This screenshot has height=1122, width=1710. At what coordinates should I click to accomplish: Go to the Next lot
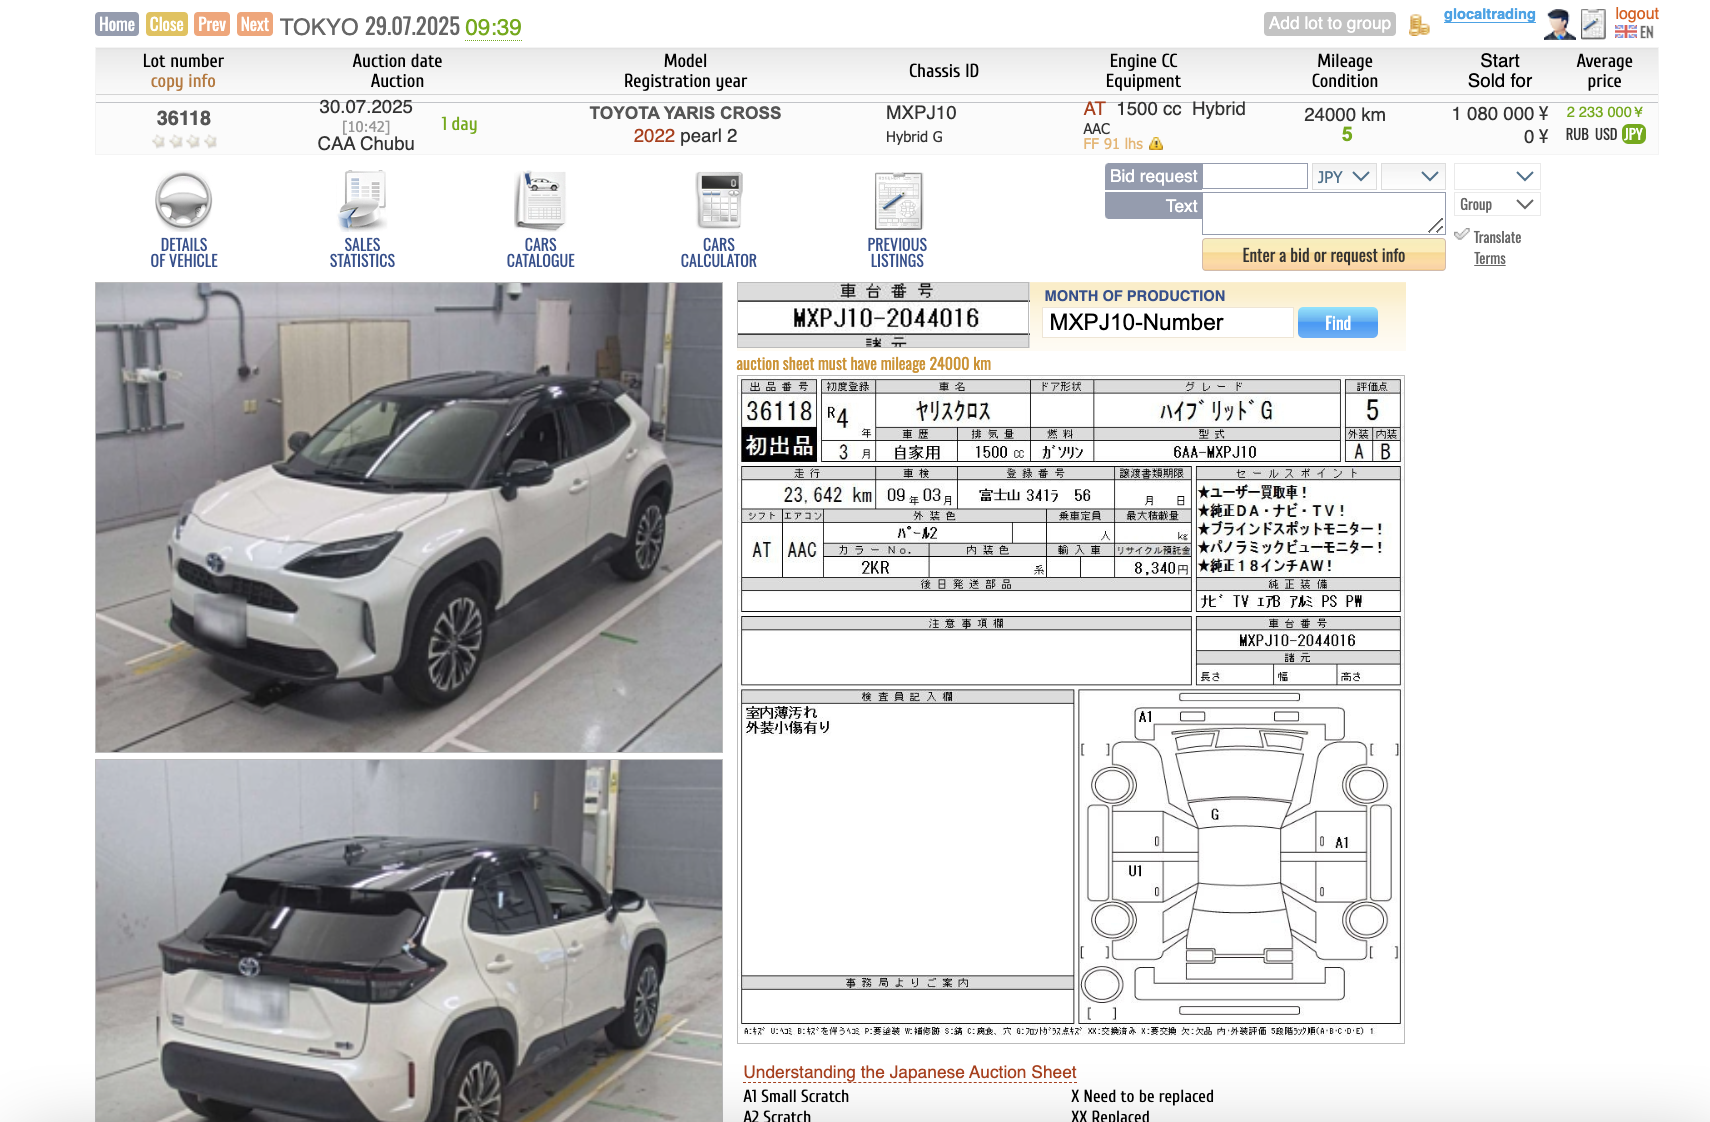[x=255, y=24]
